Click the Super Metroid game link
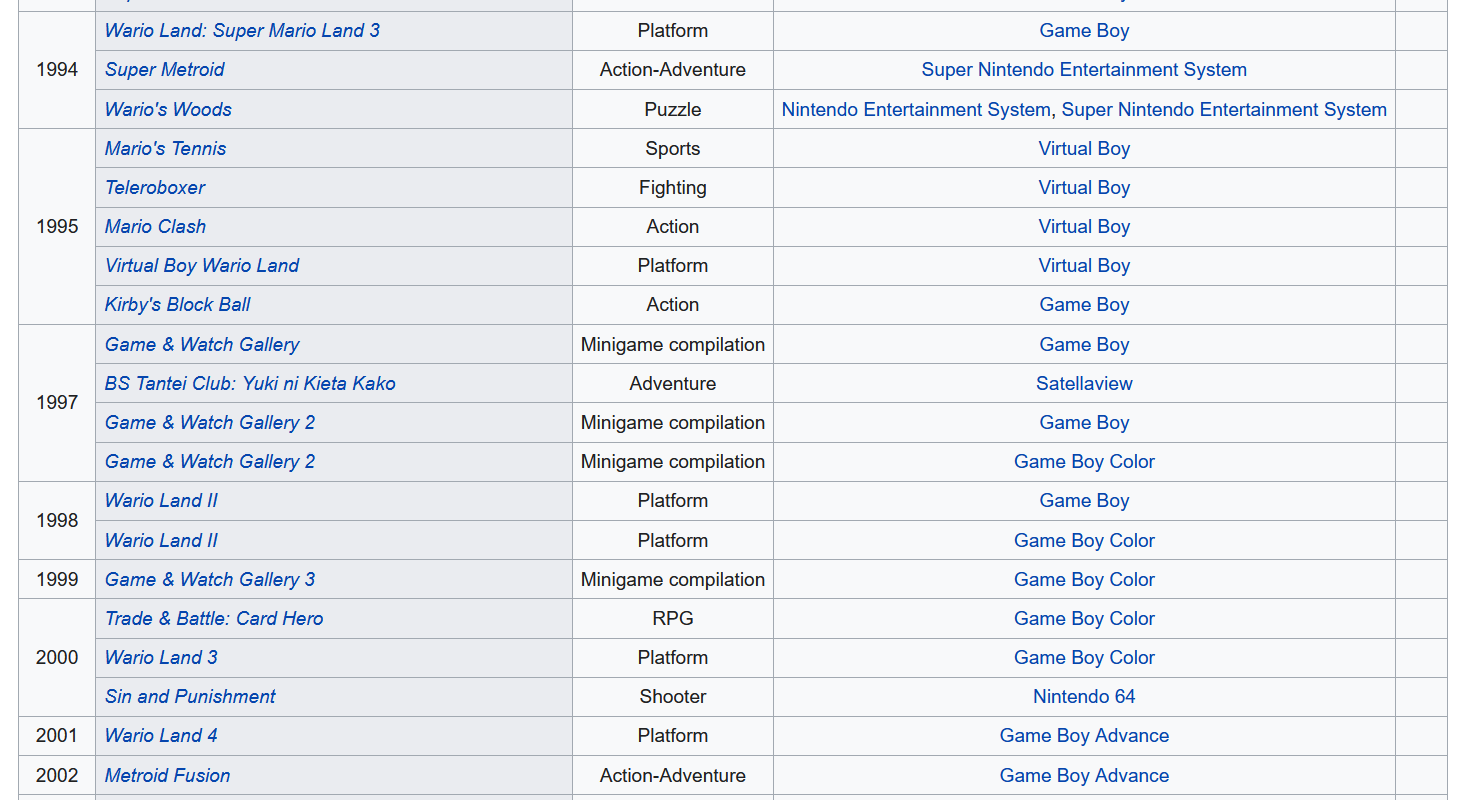 point(165,70)
